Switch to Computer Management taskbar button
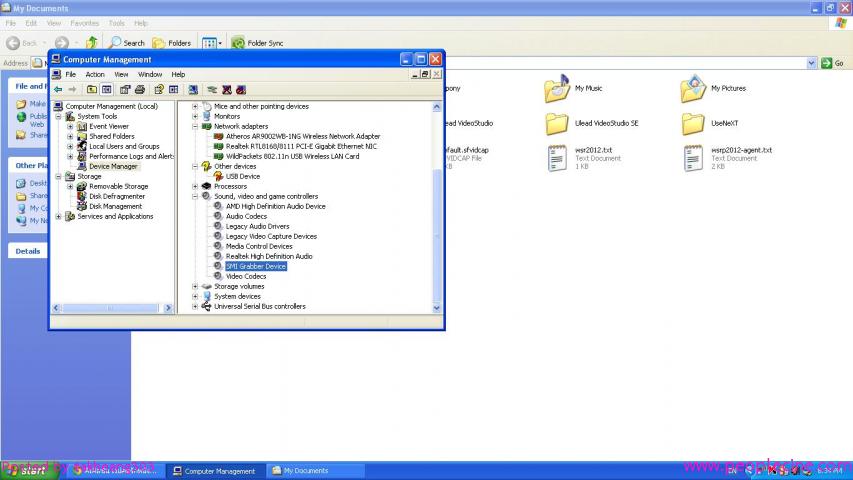The image size is (853, 480). pos(214,471)
